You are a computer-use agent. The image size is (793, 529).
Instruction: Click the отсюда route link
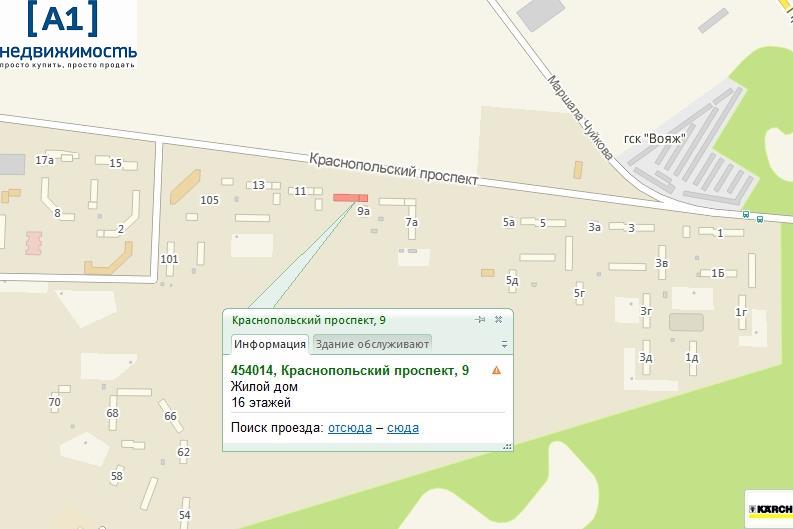tap(350, 428)
